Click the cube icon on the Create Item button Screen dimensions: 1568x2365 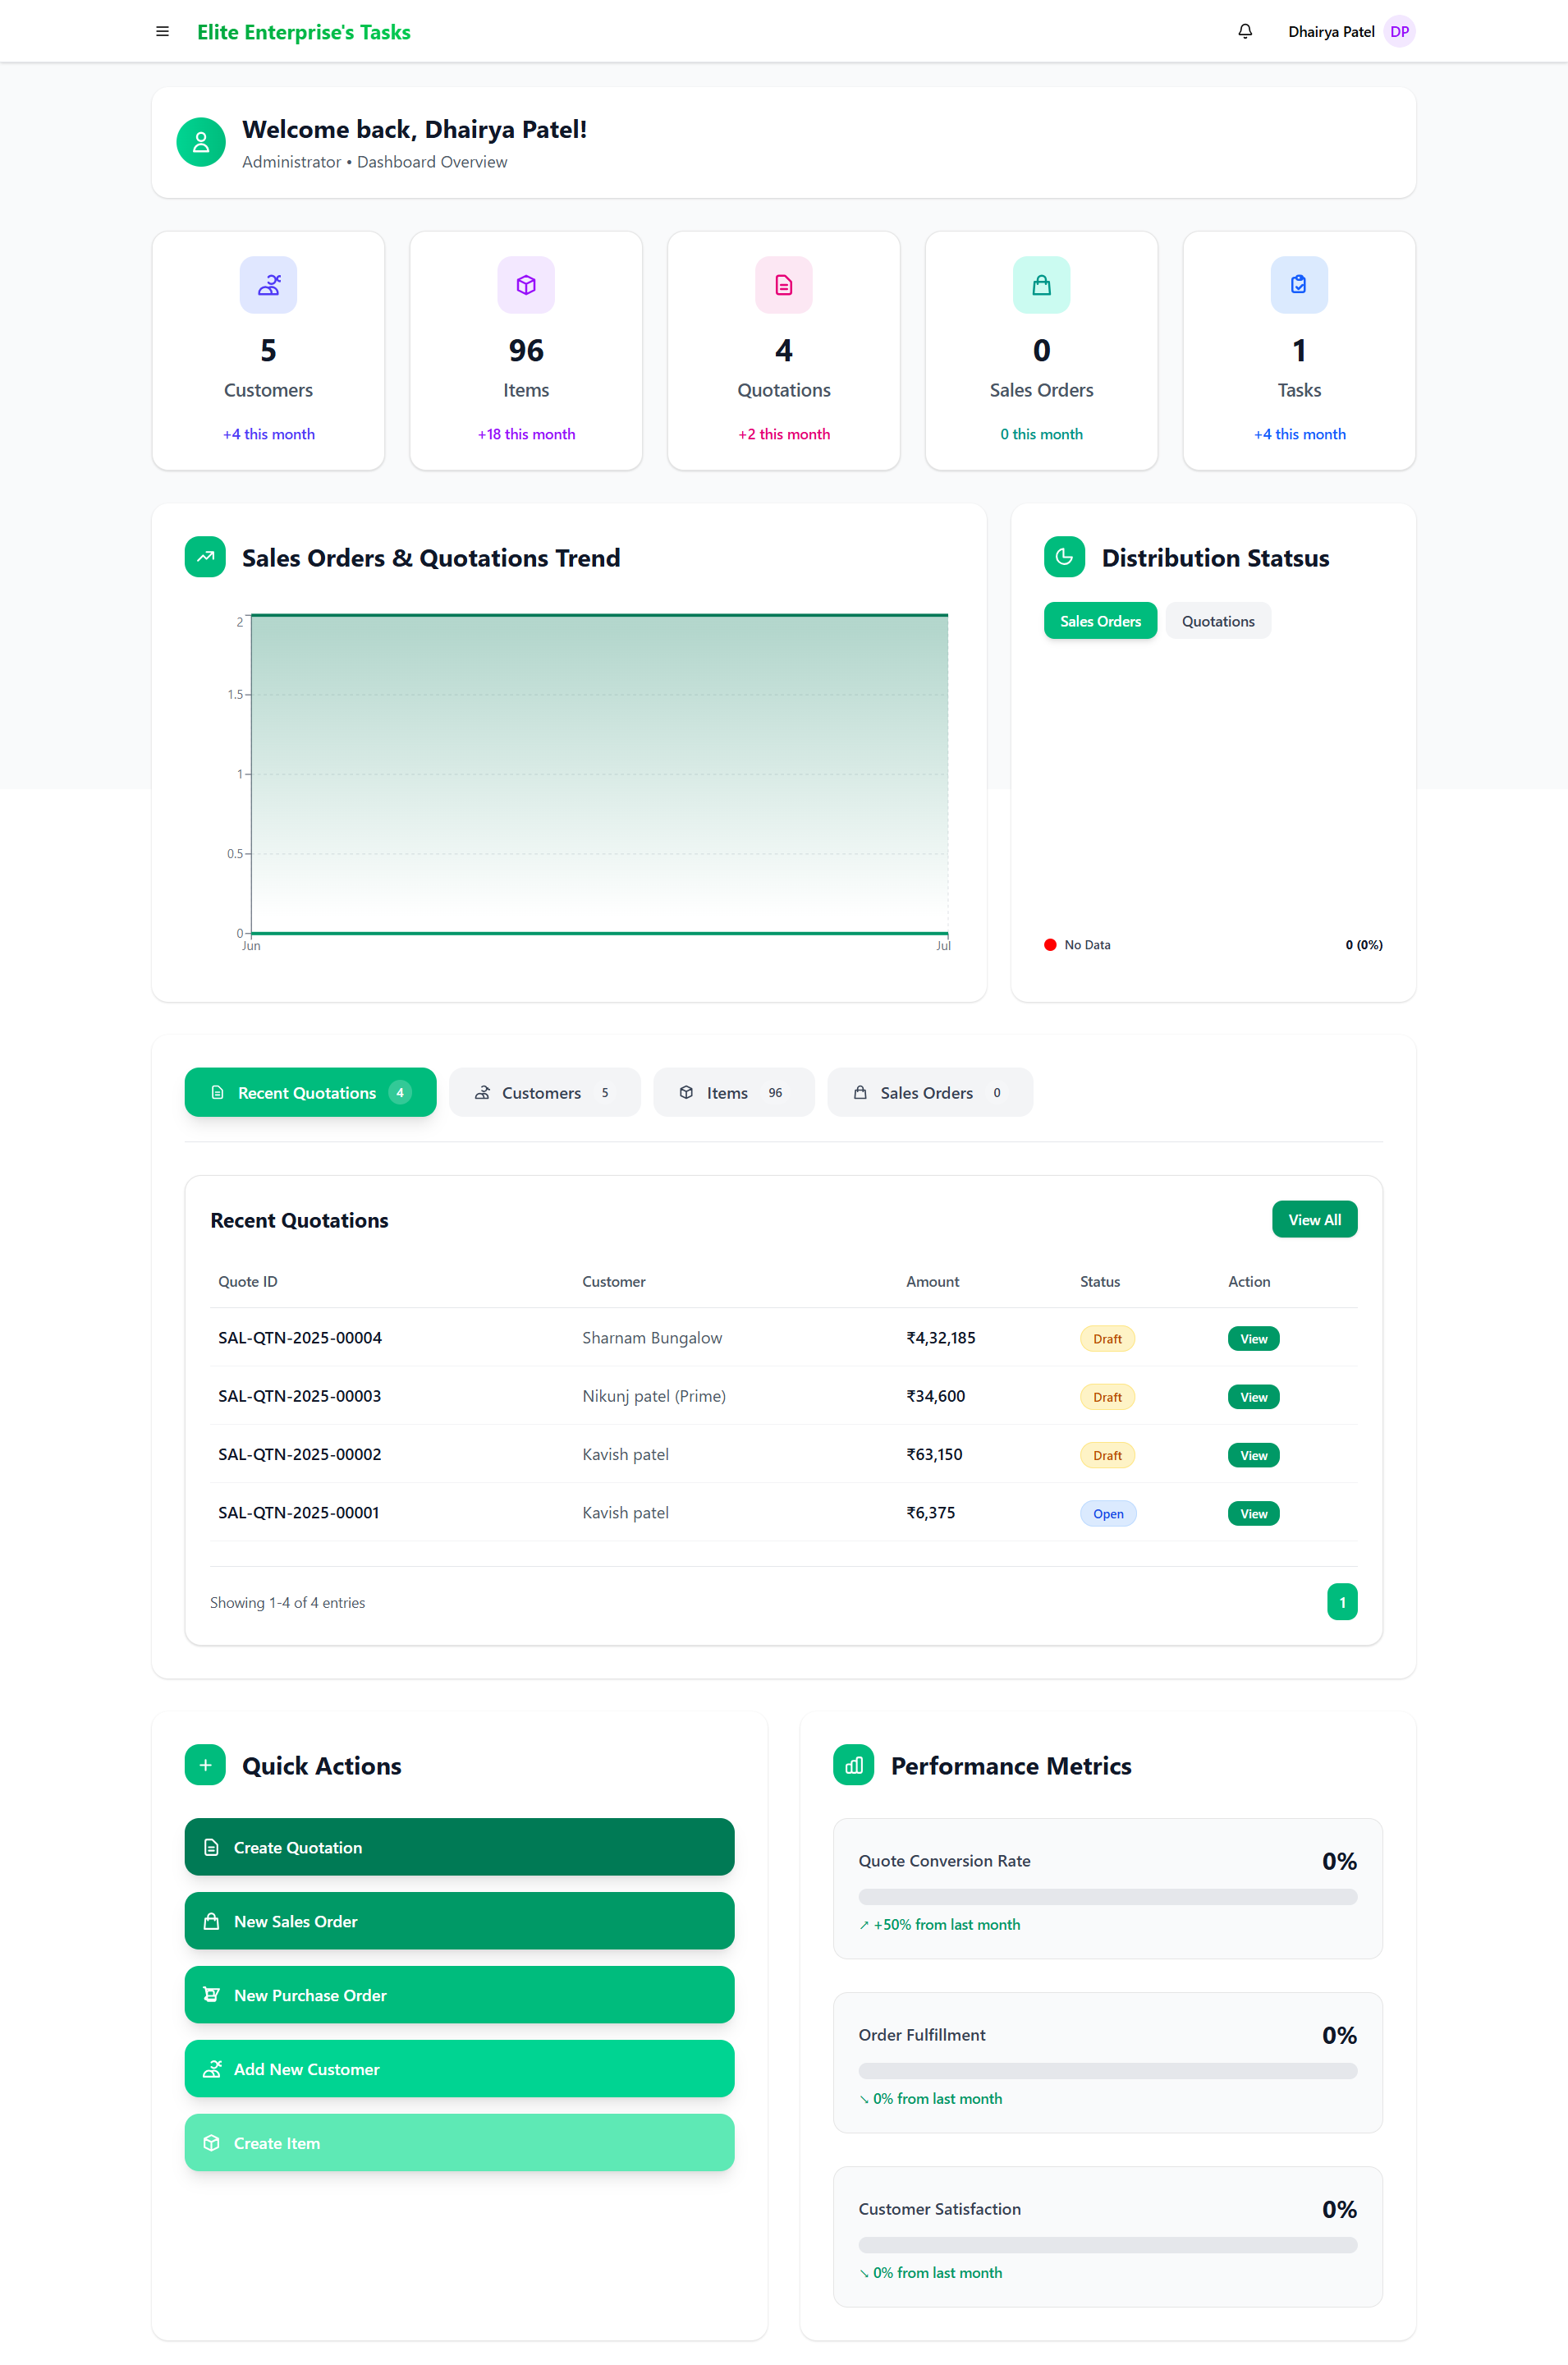(x=211, y=2143)
